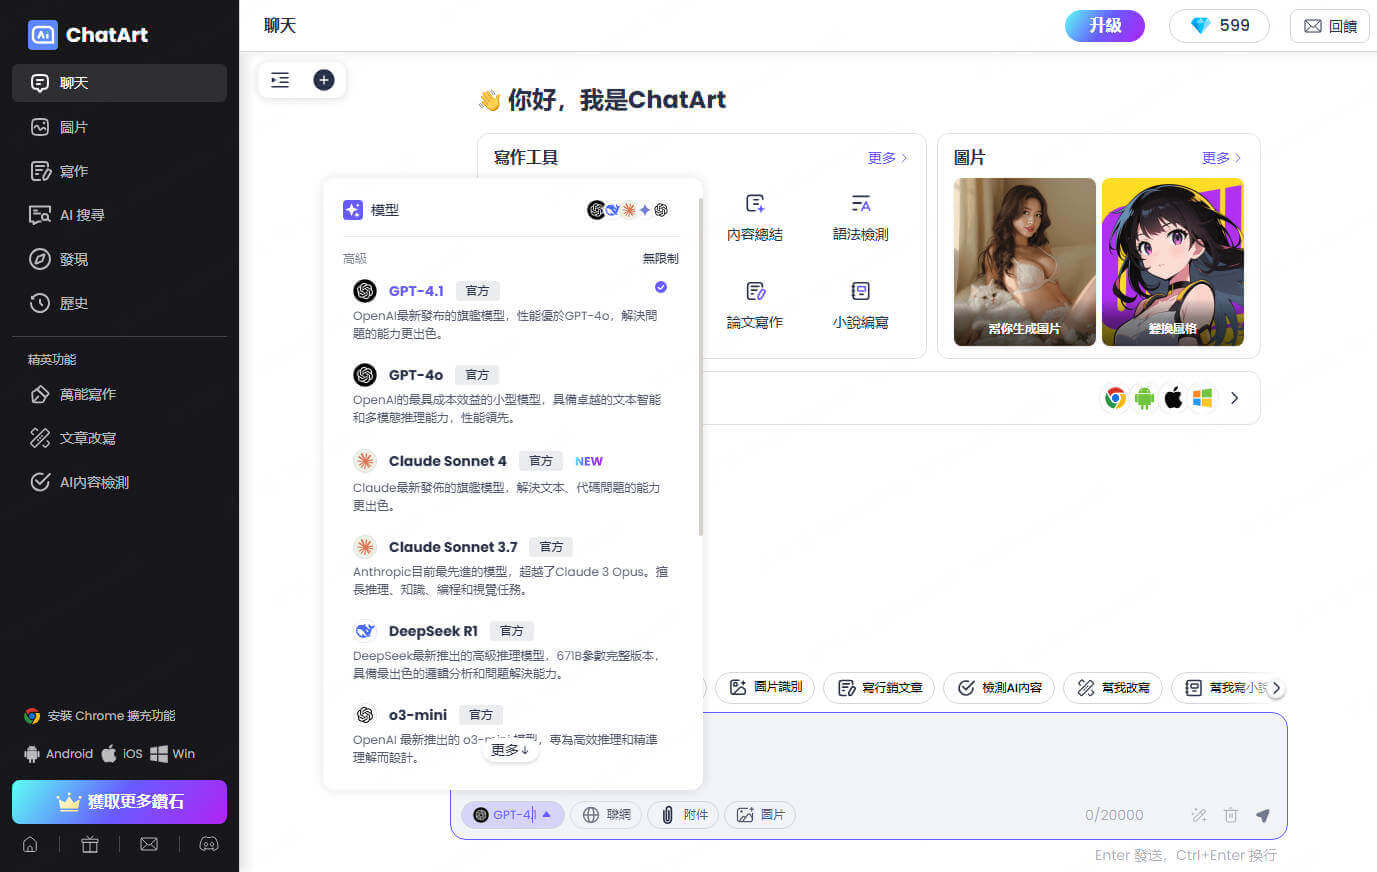Click 安裝 Chrome 擴充功能 link
Image resolution: width=1377 pixels, height=872 pixels.
pos(100,716)
